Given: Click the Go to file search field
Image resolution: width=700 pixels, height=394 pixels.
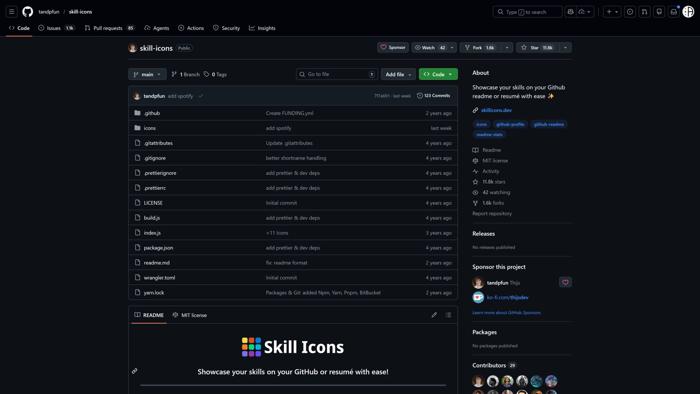Looking at the screenshot, I should pos(337,75).
